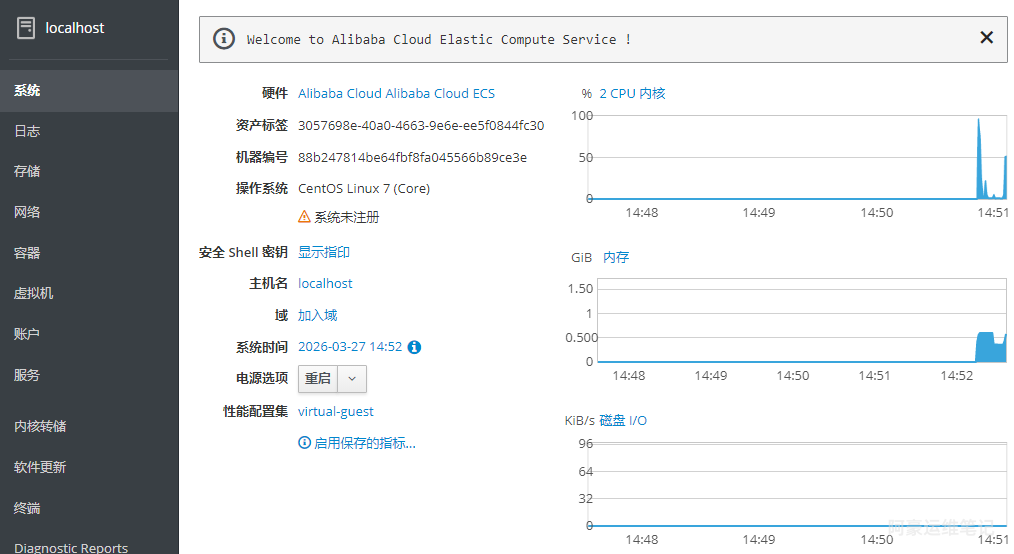Click the info icon in welcome banner
The height and width of the screenshot is (554, 1014).
224,39
